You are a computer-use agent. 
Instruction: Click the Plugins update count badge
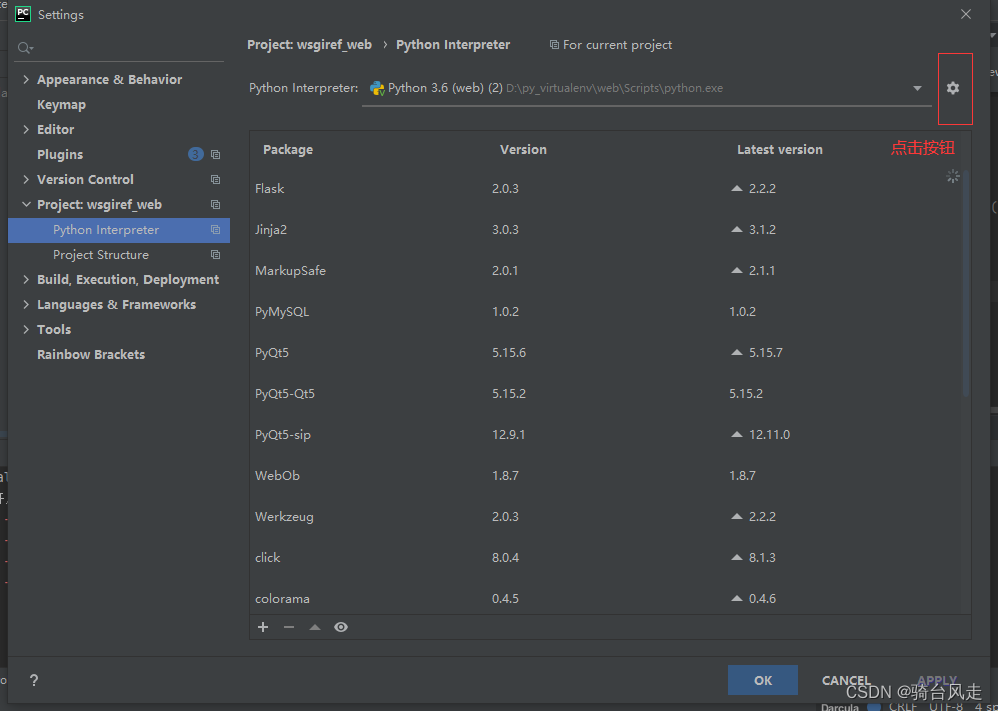coord(195,154)
